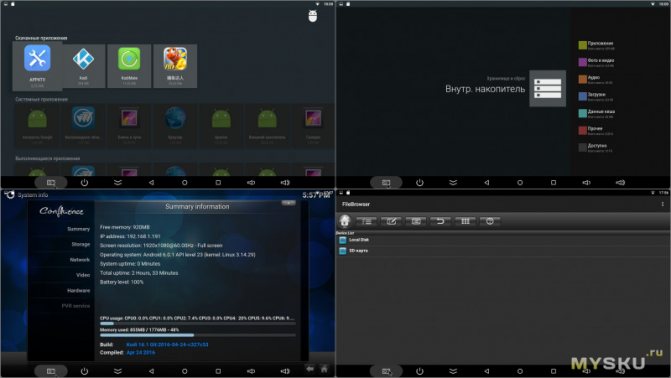The width and height of the screenshot is (671, 378).
Task: Open the Данные кеша storage category
Action: (x=597, y=113)
